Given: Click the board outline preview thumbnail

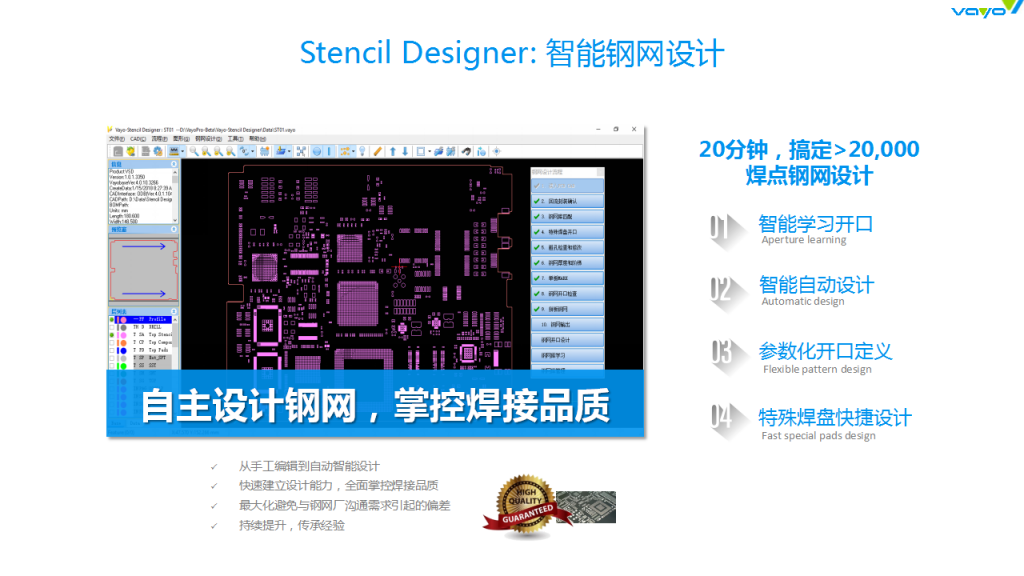Looking at the screenshot, I should point(143,270).
